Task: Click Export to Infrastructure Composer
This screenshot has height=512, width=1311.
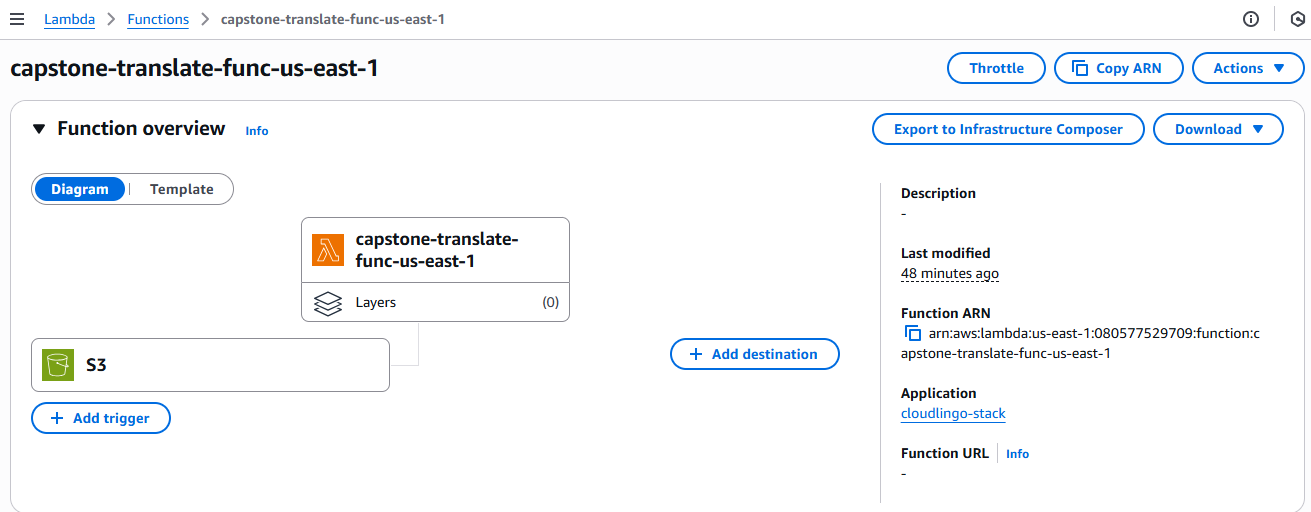Action: [1008, 129]
